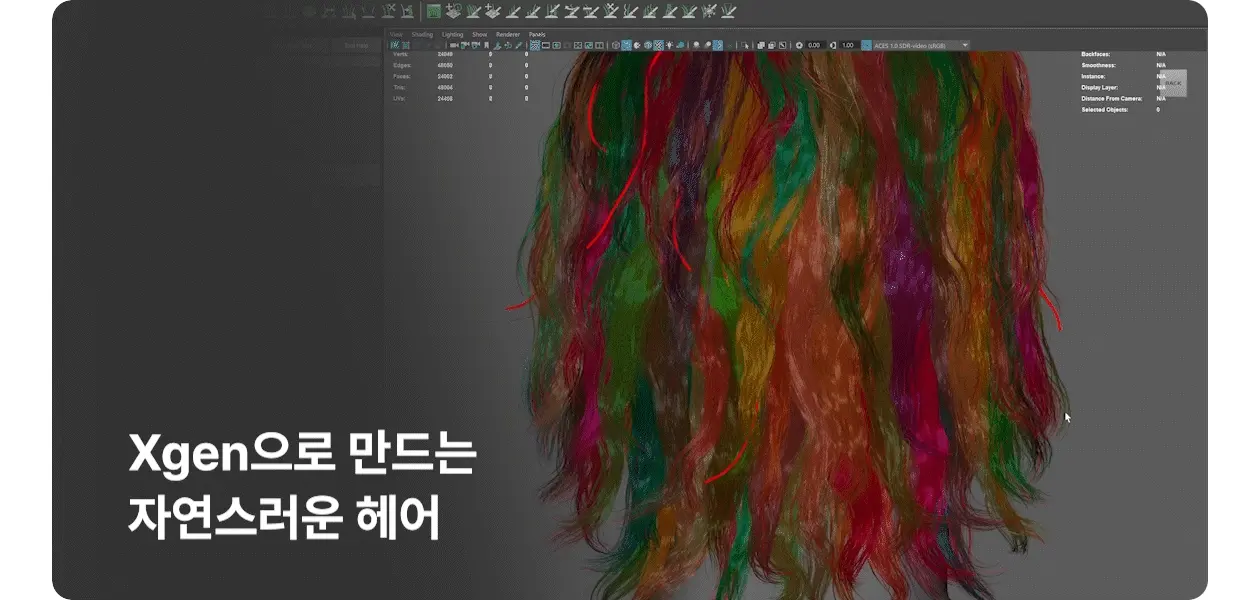The height and width of the screenshot is (600, 1260).
Task: Click the BACK face of the view cube
Action: click(1172, 83)
